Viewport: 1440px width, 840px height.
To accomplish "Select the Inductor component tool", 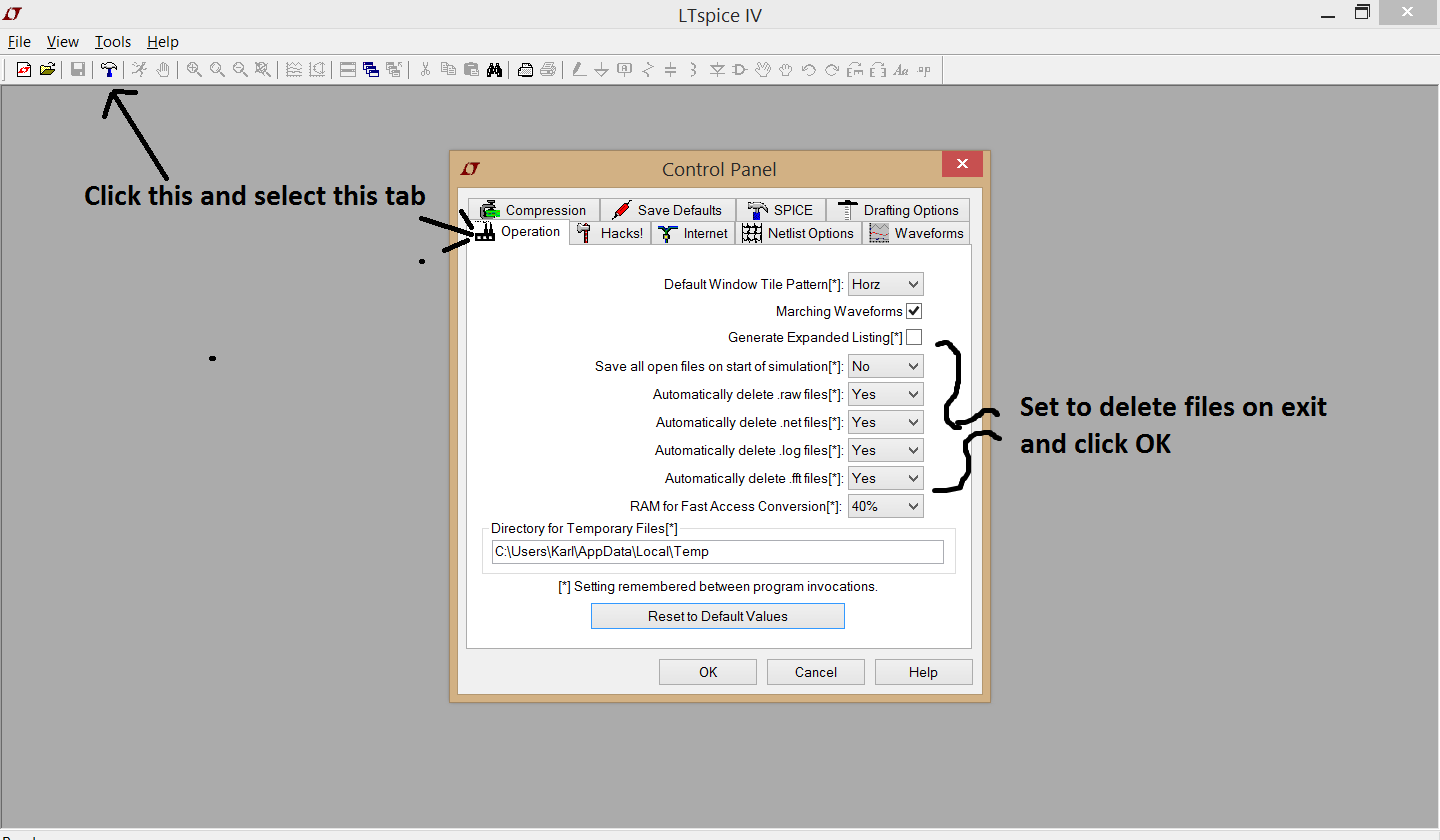I will pos(693,69).
